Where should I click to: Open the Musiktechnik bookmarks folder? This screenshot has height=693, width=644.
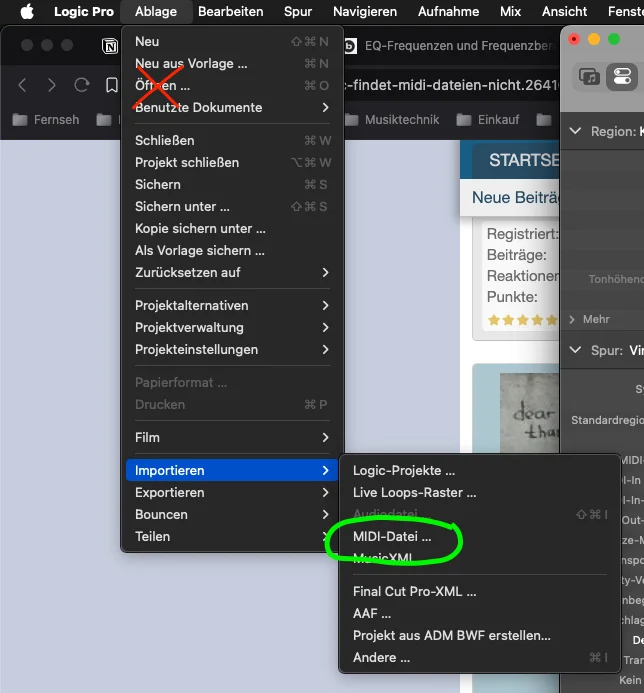tap(392, 120)
